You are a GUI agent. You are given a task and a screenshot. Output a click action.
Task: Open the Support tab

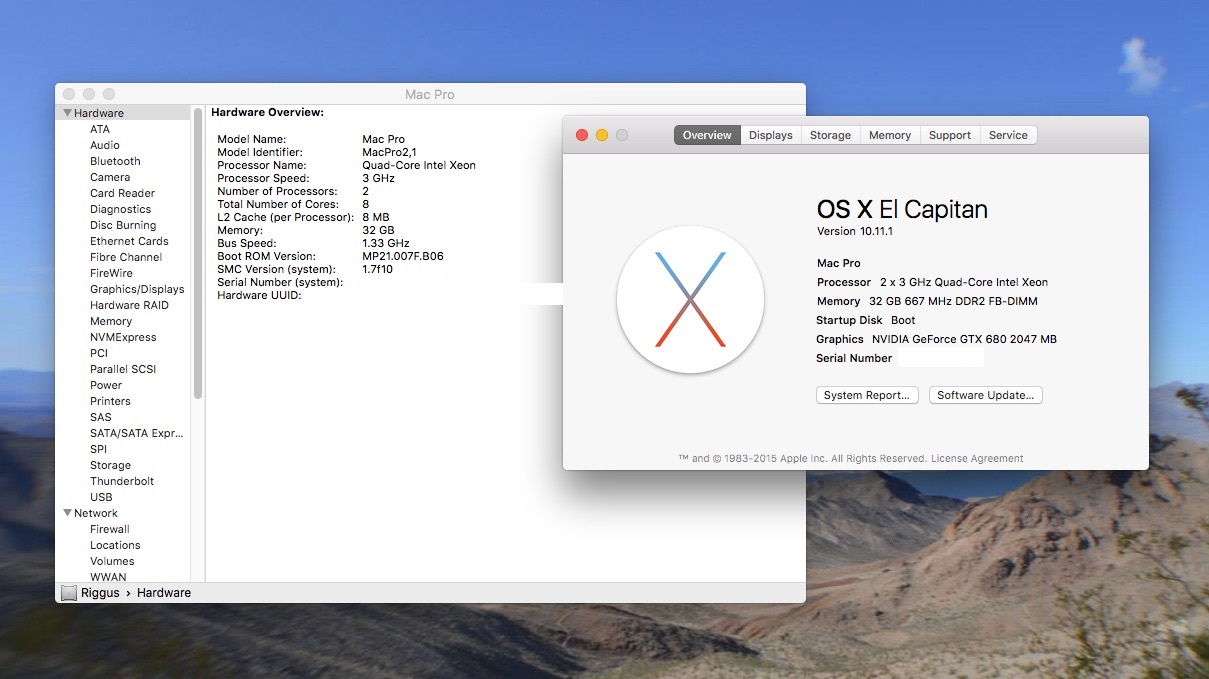point(950,135)
